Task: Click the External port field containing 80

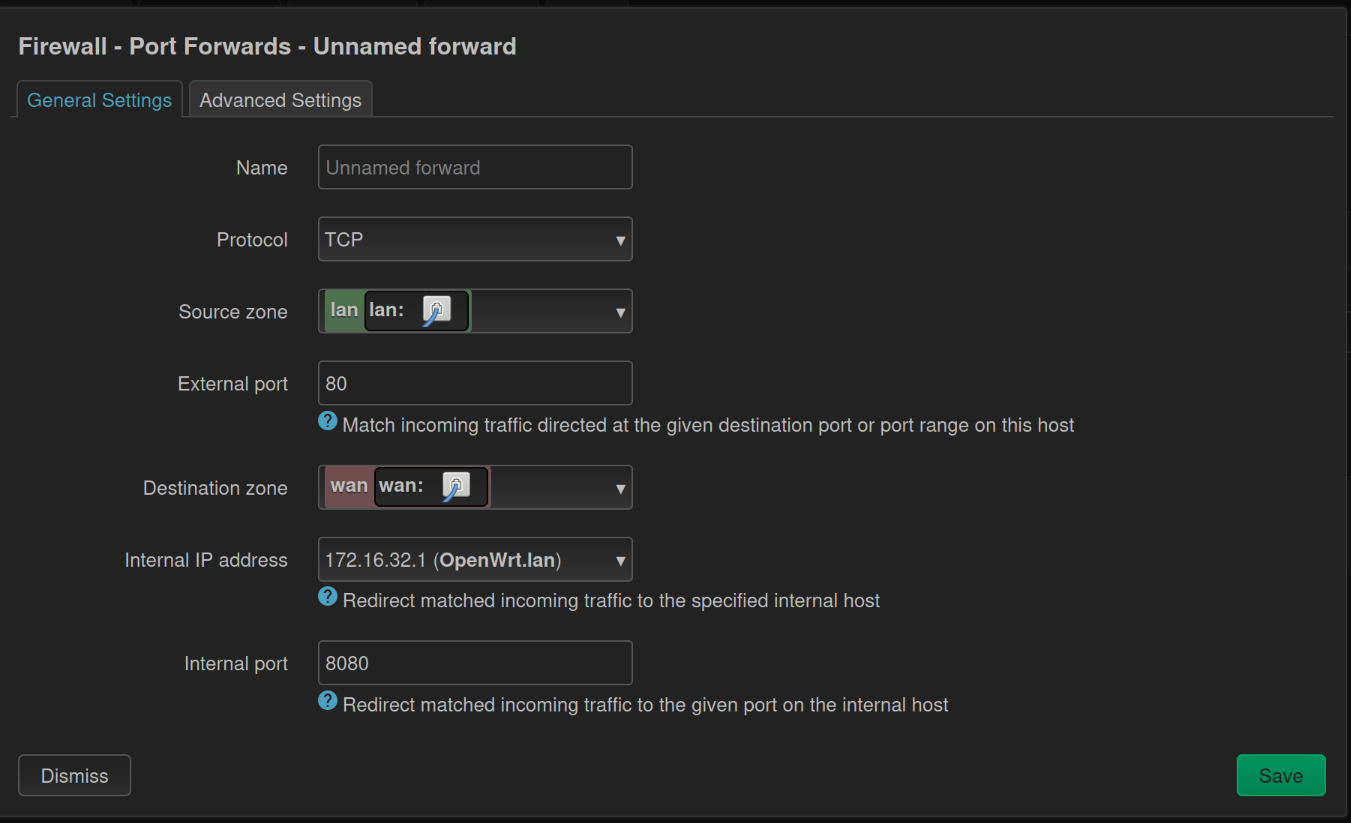Action: tap(474, 383)
